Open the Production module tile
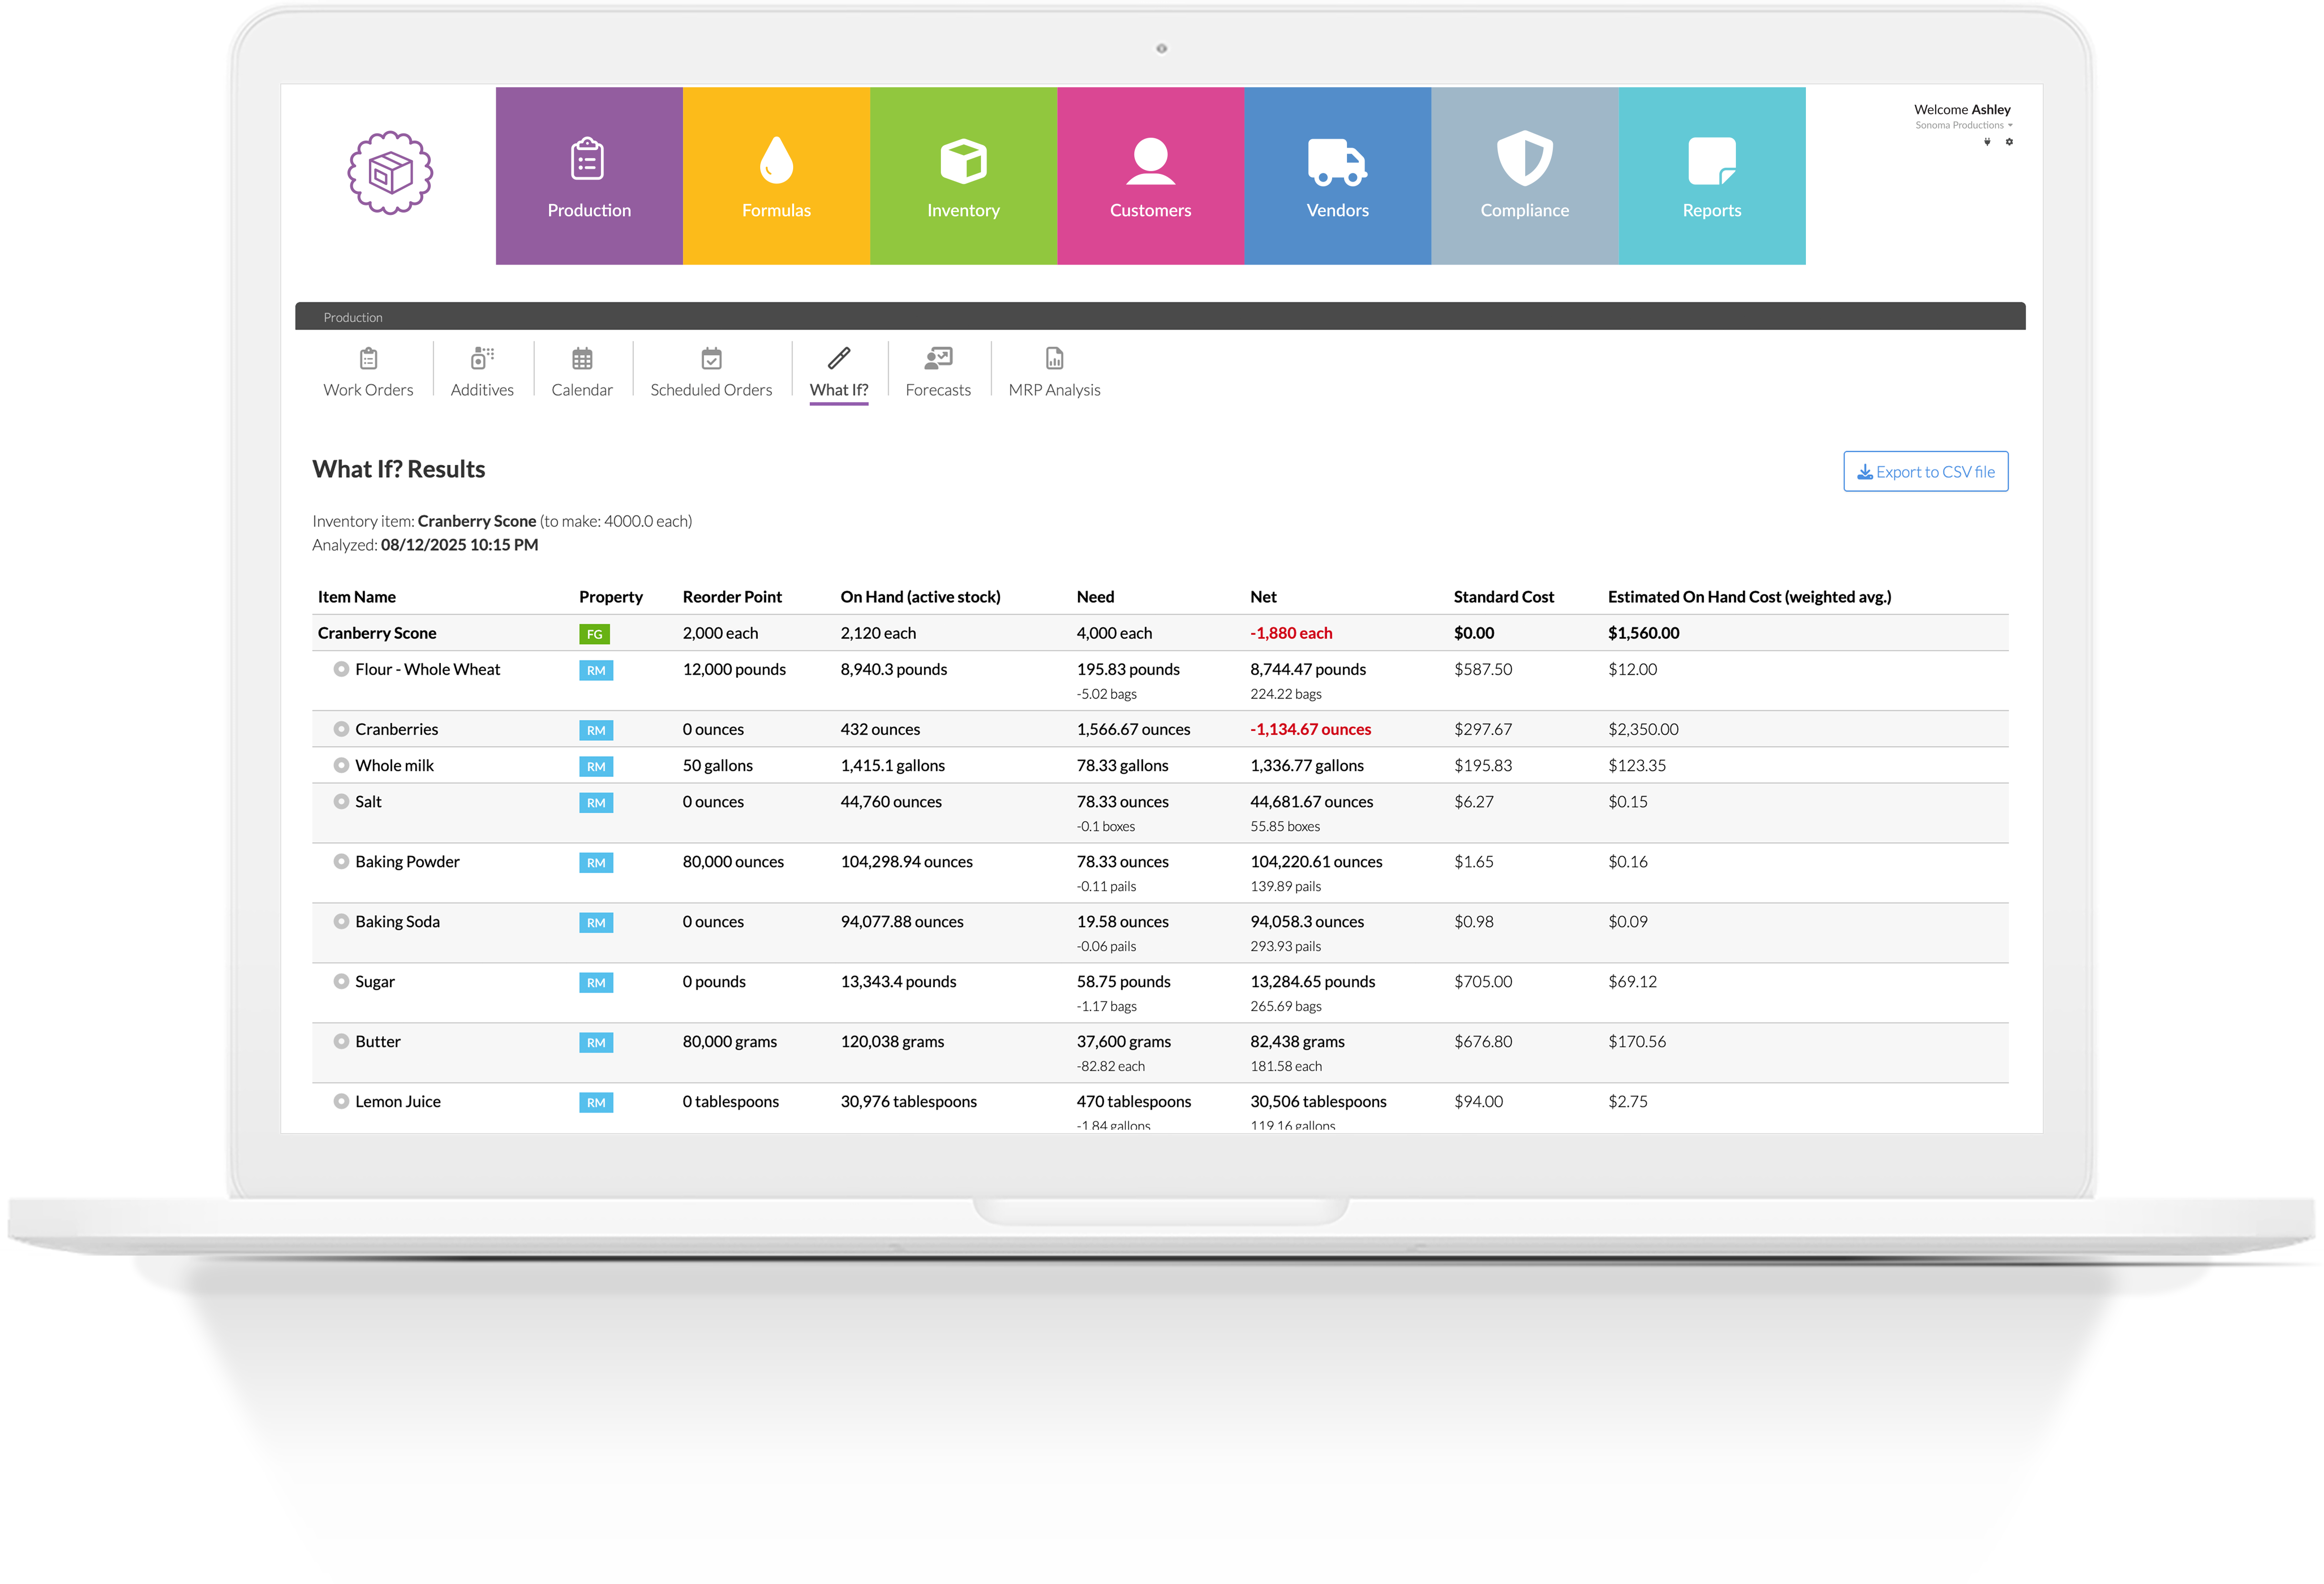The width and height of the screenshot is (2324, 1584). [x=589, y=176]
